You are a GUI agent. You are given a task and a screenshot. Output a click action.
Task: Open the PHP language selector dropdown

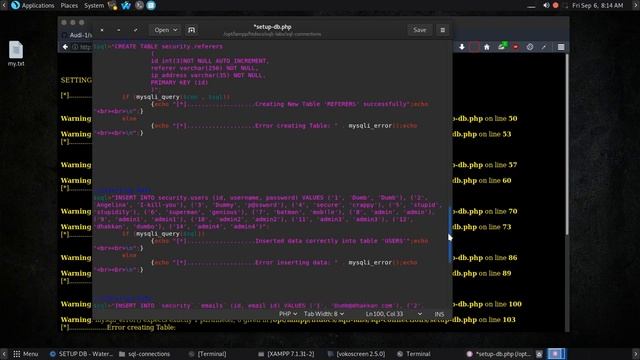point(288,314)
